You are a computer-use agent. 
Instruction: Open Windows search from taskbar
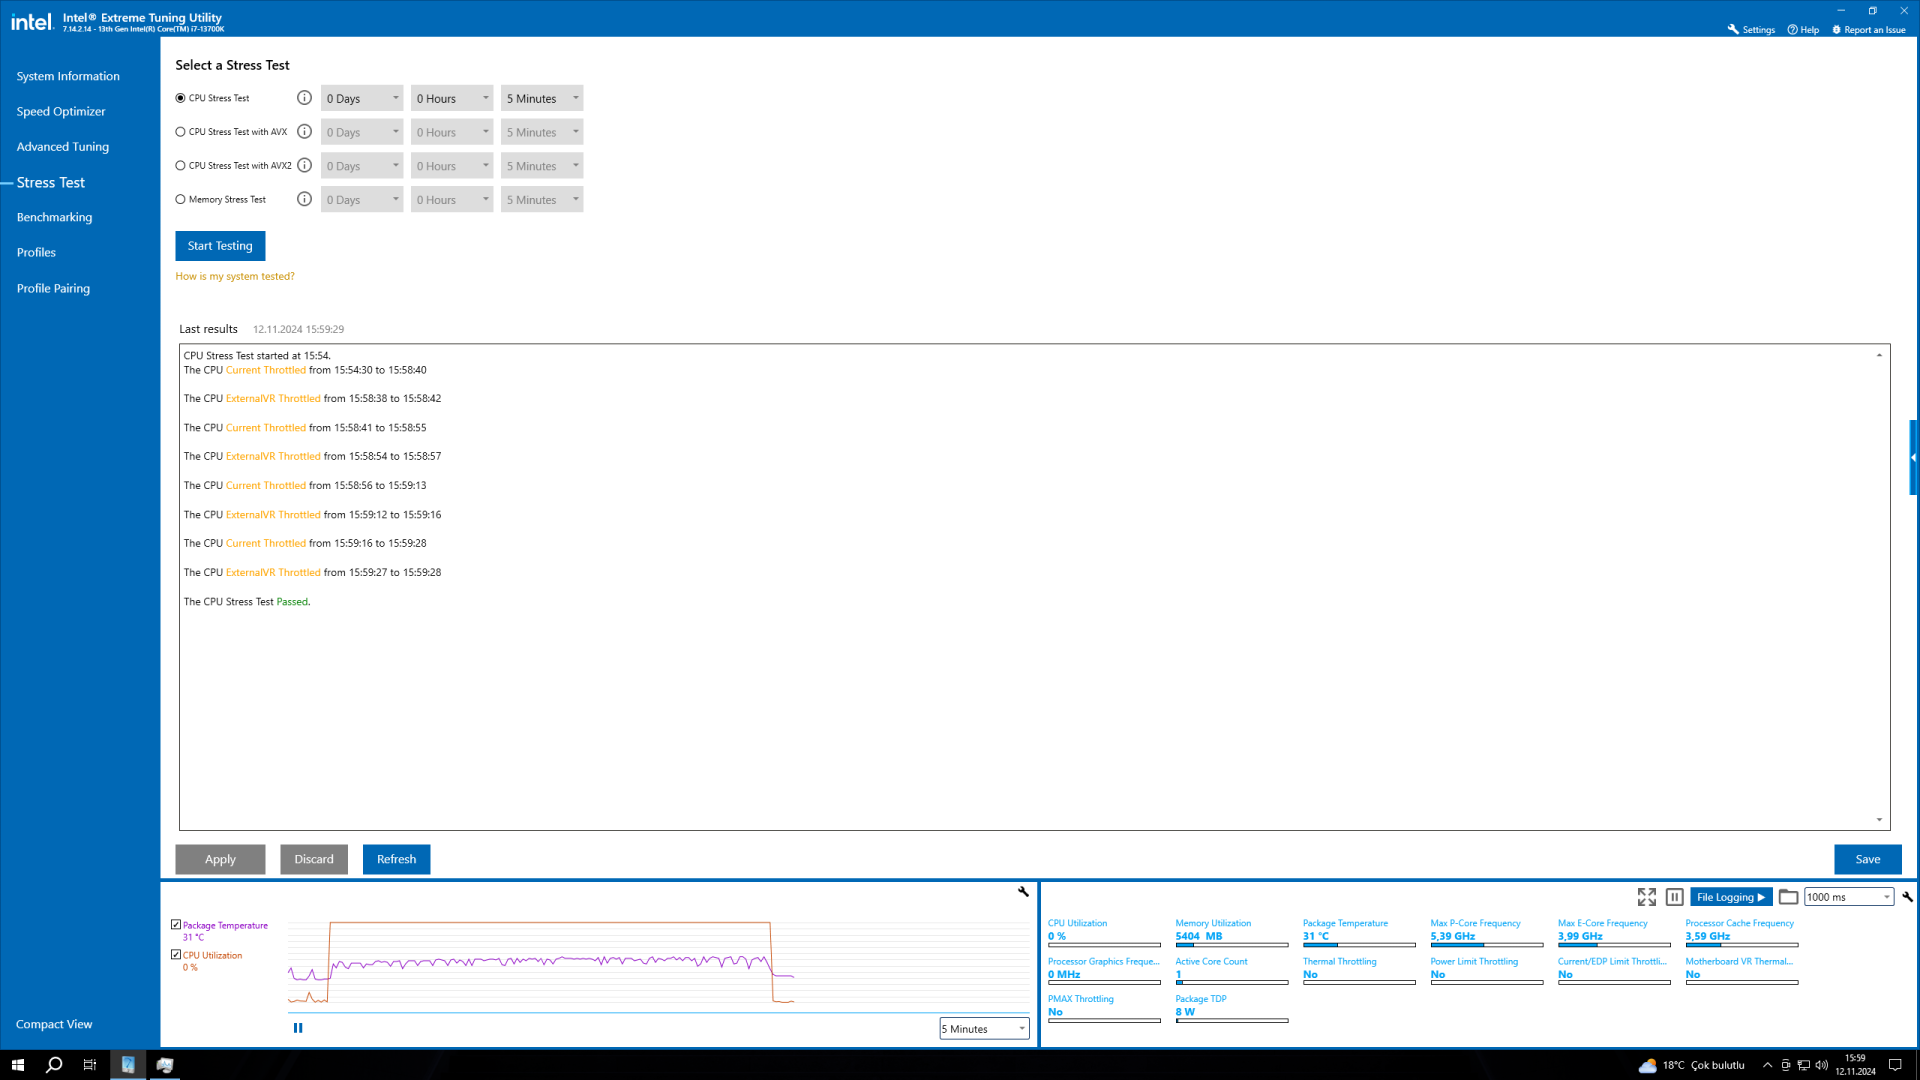coord(54,1065)
